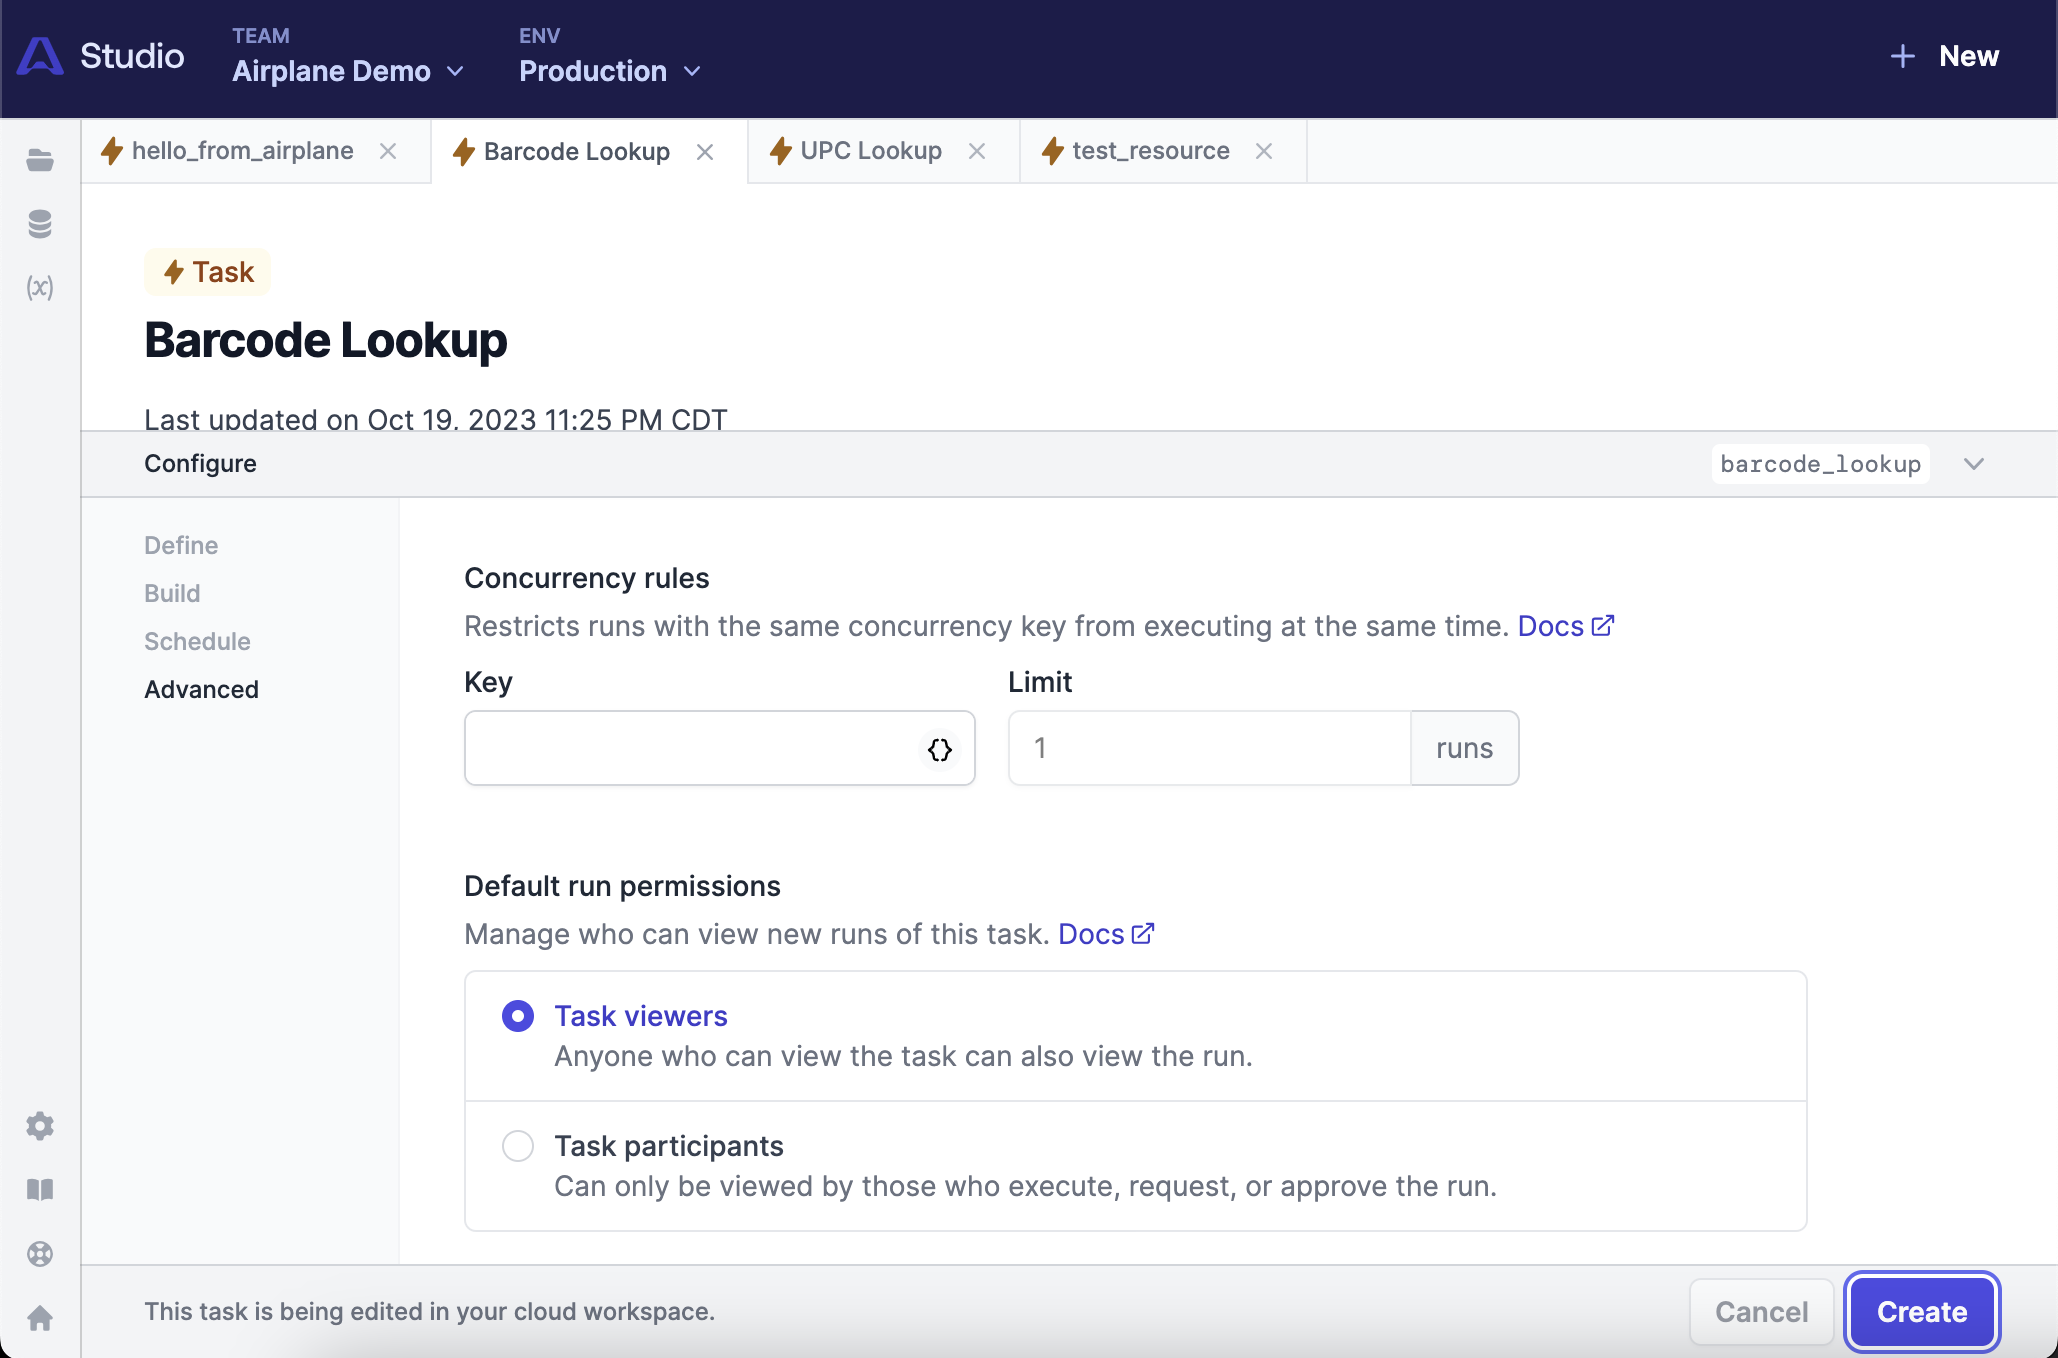The height and width of the screenshot is (1358, 2058).
Task: Click 'Can only be viewed by those' description
Action: coord(1026,1186)
